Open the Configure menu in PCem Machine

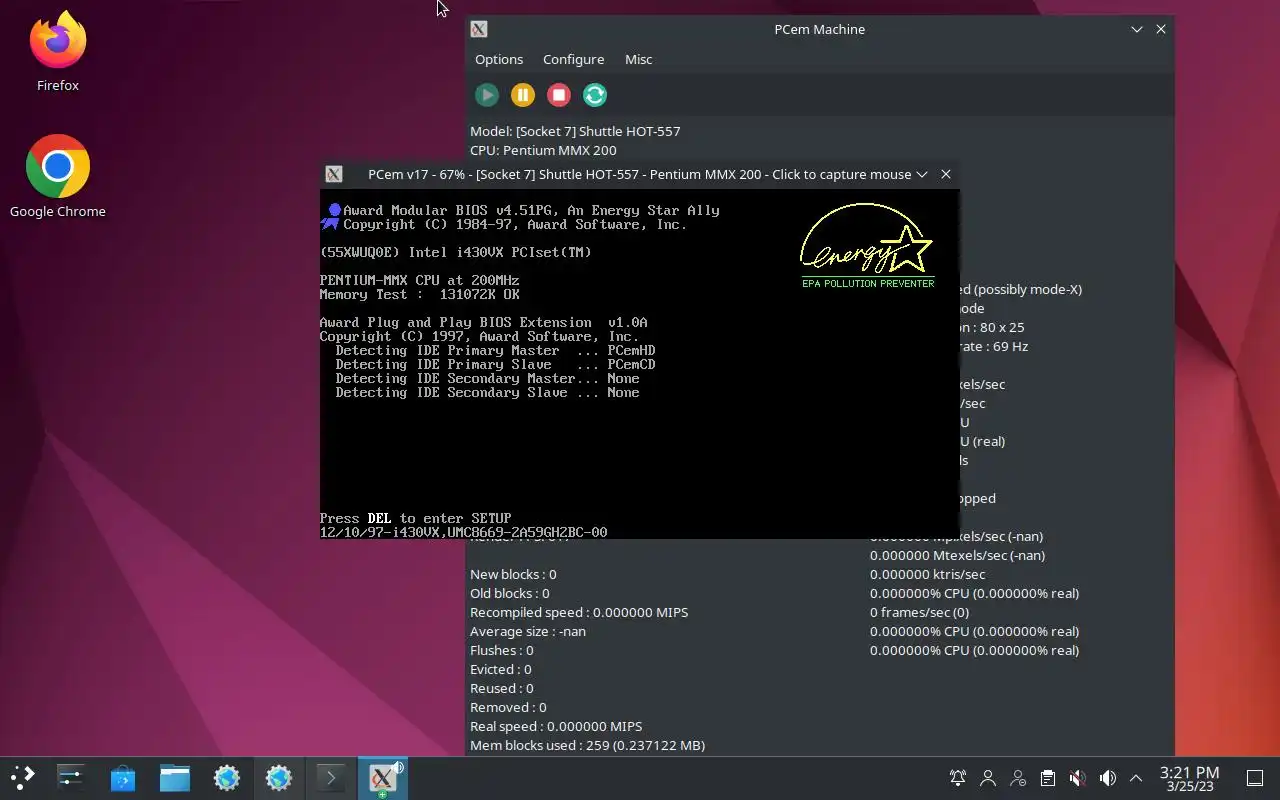[573, 59]
